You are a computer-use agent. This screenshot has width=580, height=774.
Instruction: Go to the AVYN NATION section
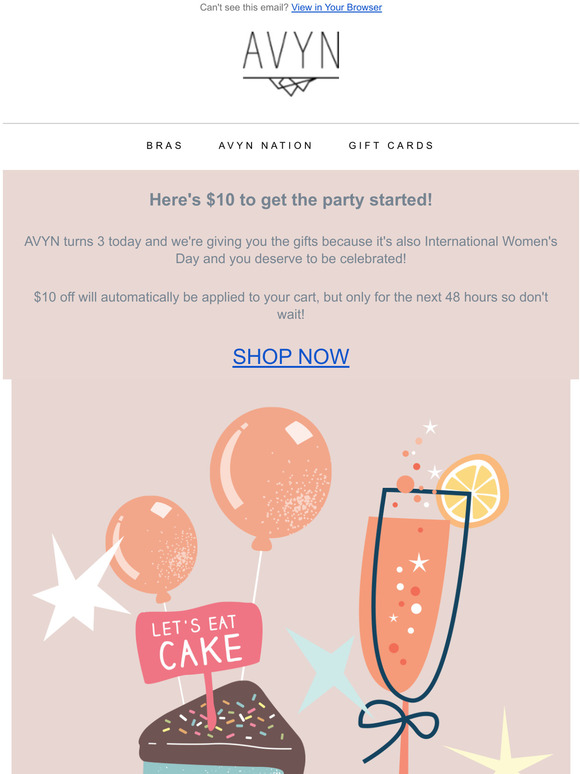[x=266, y=146]
